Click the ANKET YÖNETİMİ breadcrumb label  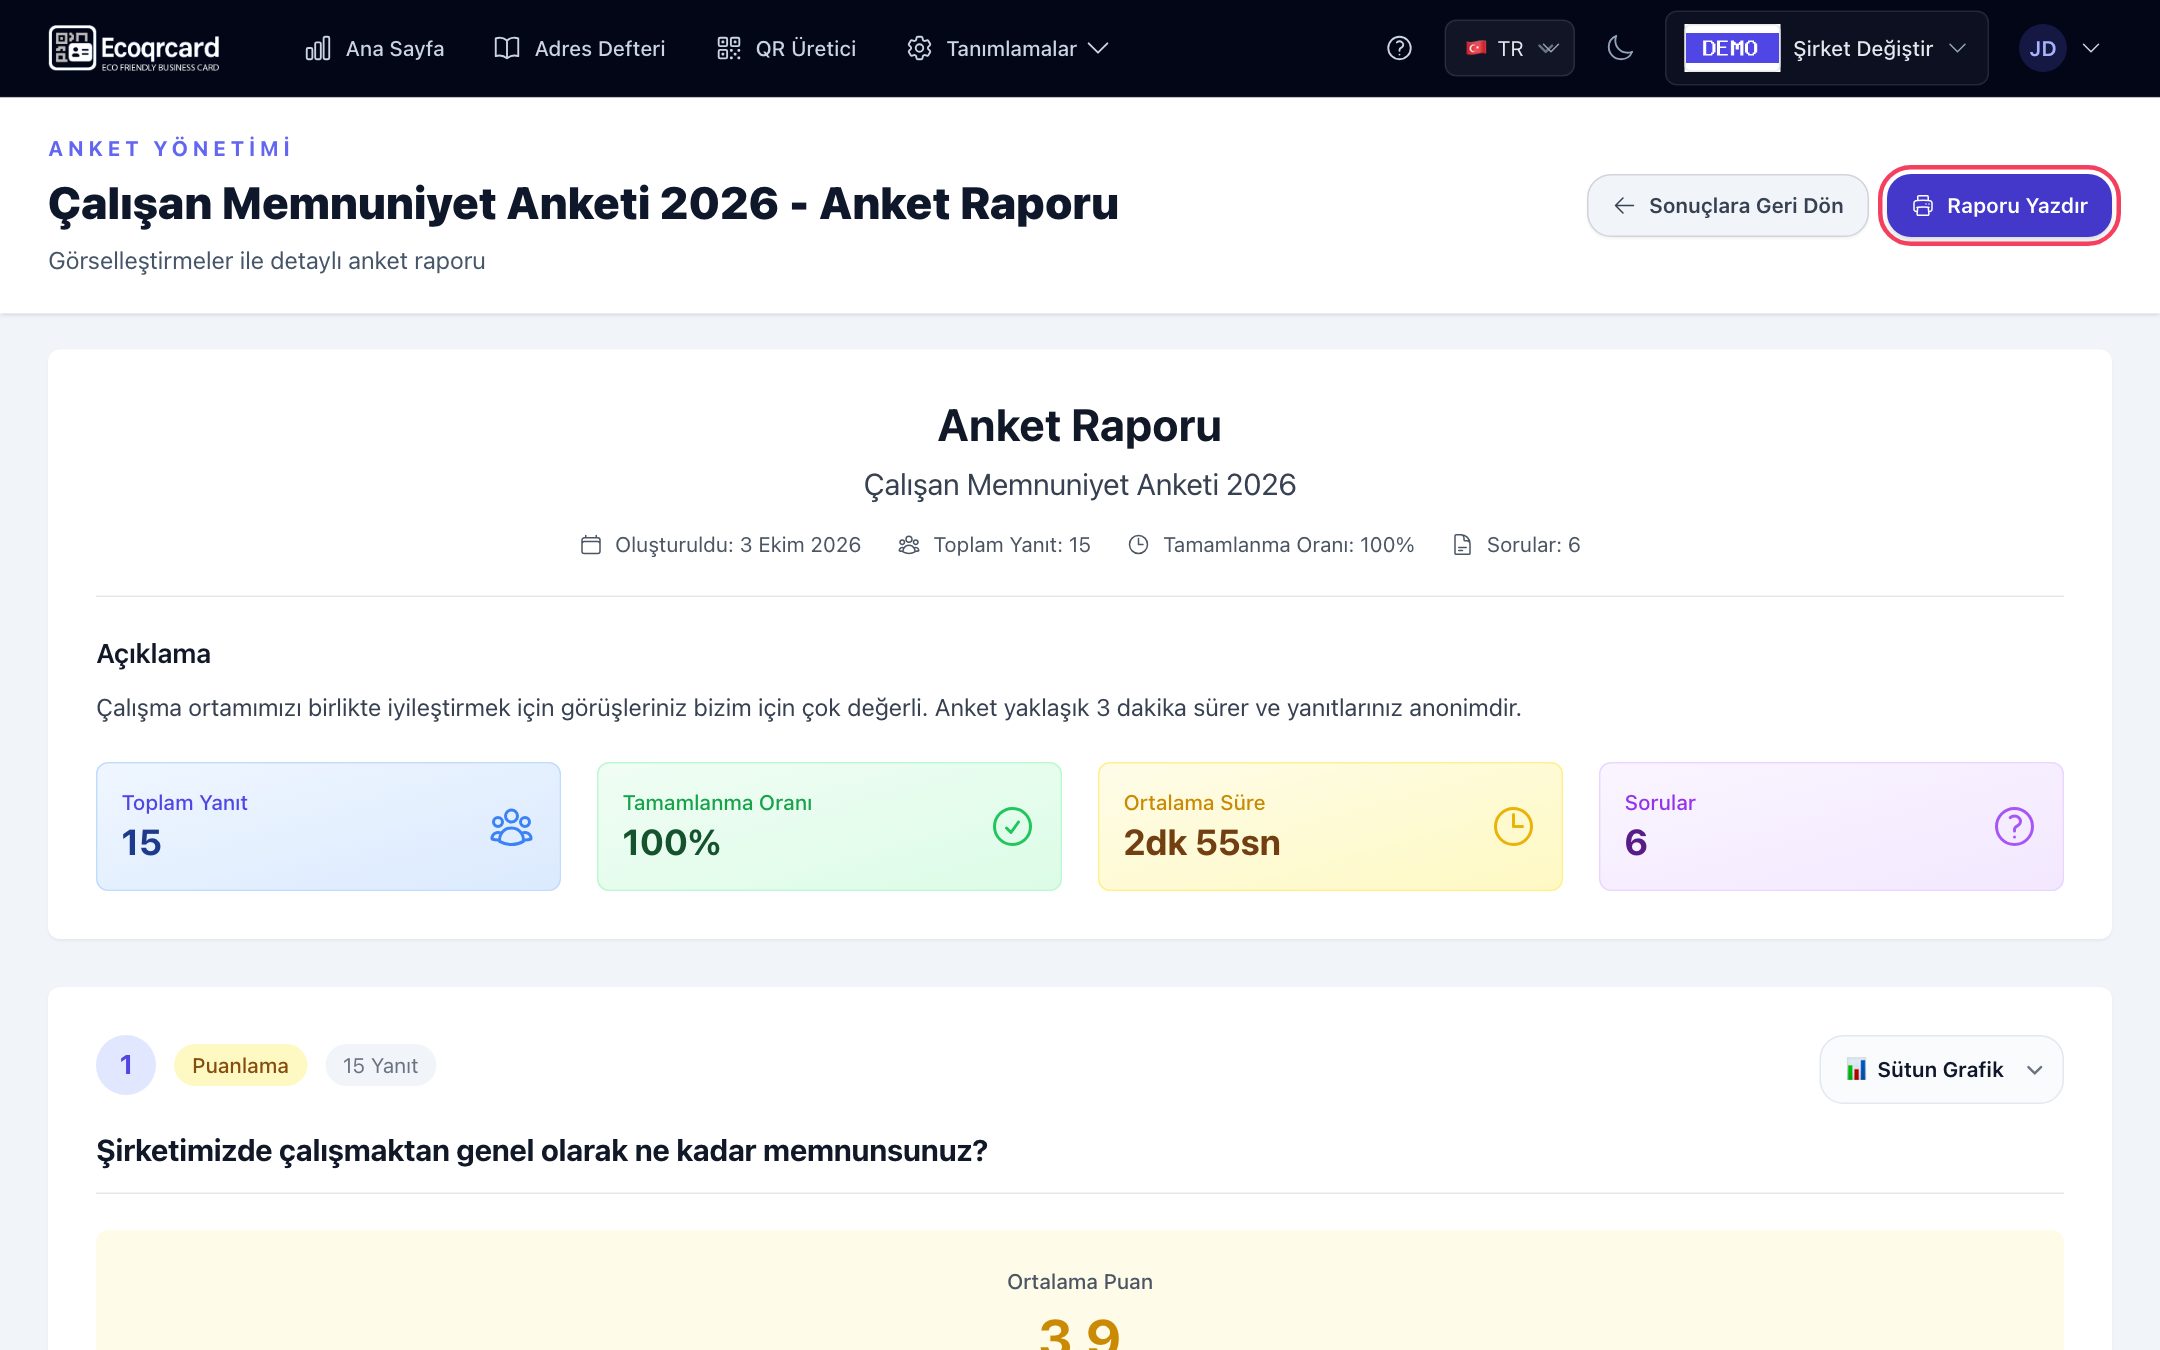[x=170, y=149]
